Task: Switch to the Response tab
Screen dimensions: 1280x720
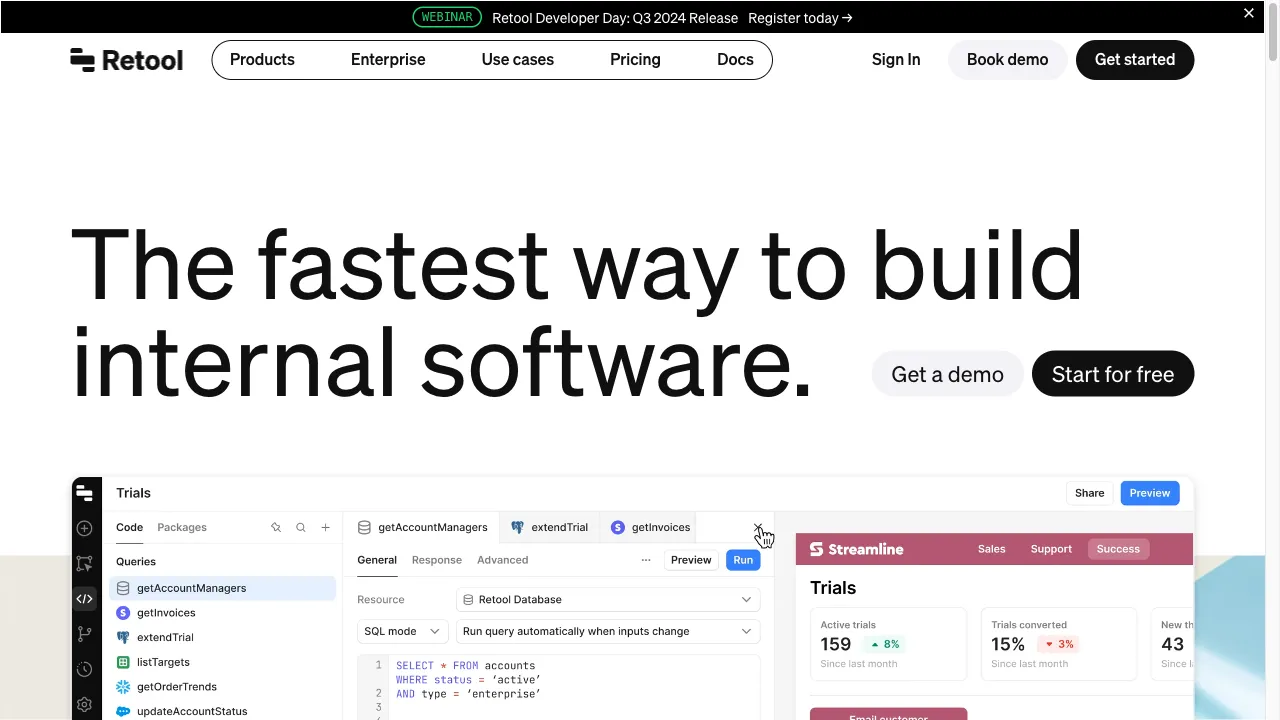Action: [437, 560]
